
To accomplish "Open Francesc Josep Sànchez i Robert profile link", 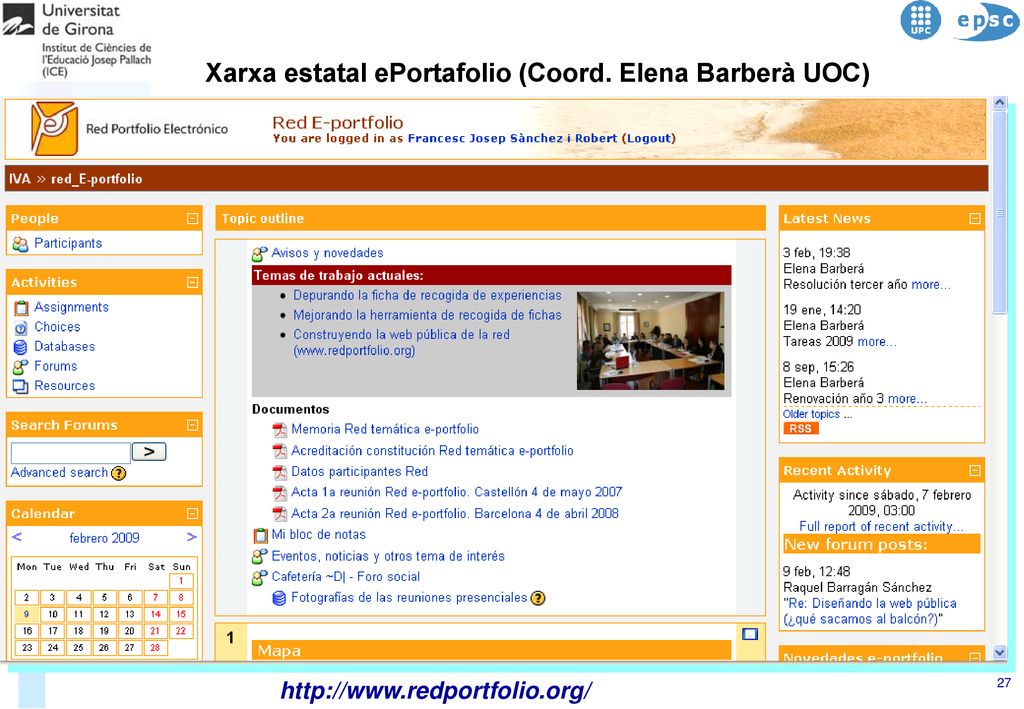I will click(512, 138).
